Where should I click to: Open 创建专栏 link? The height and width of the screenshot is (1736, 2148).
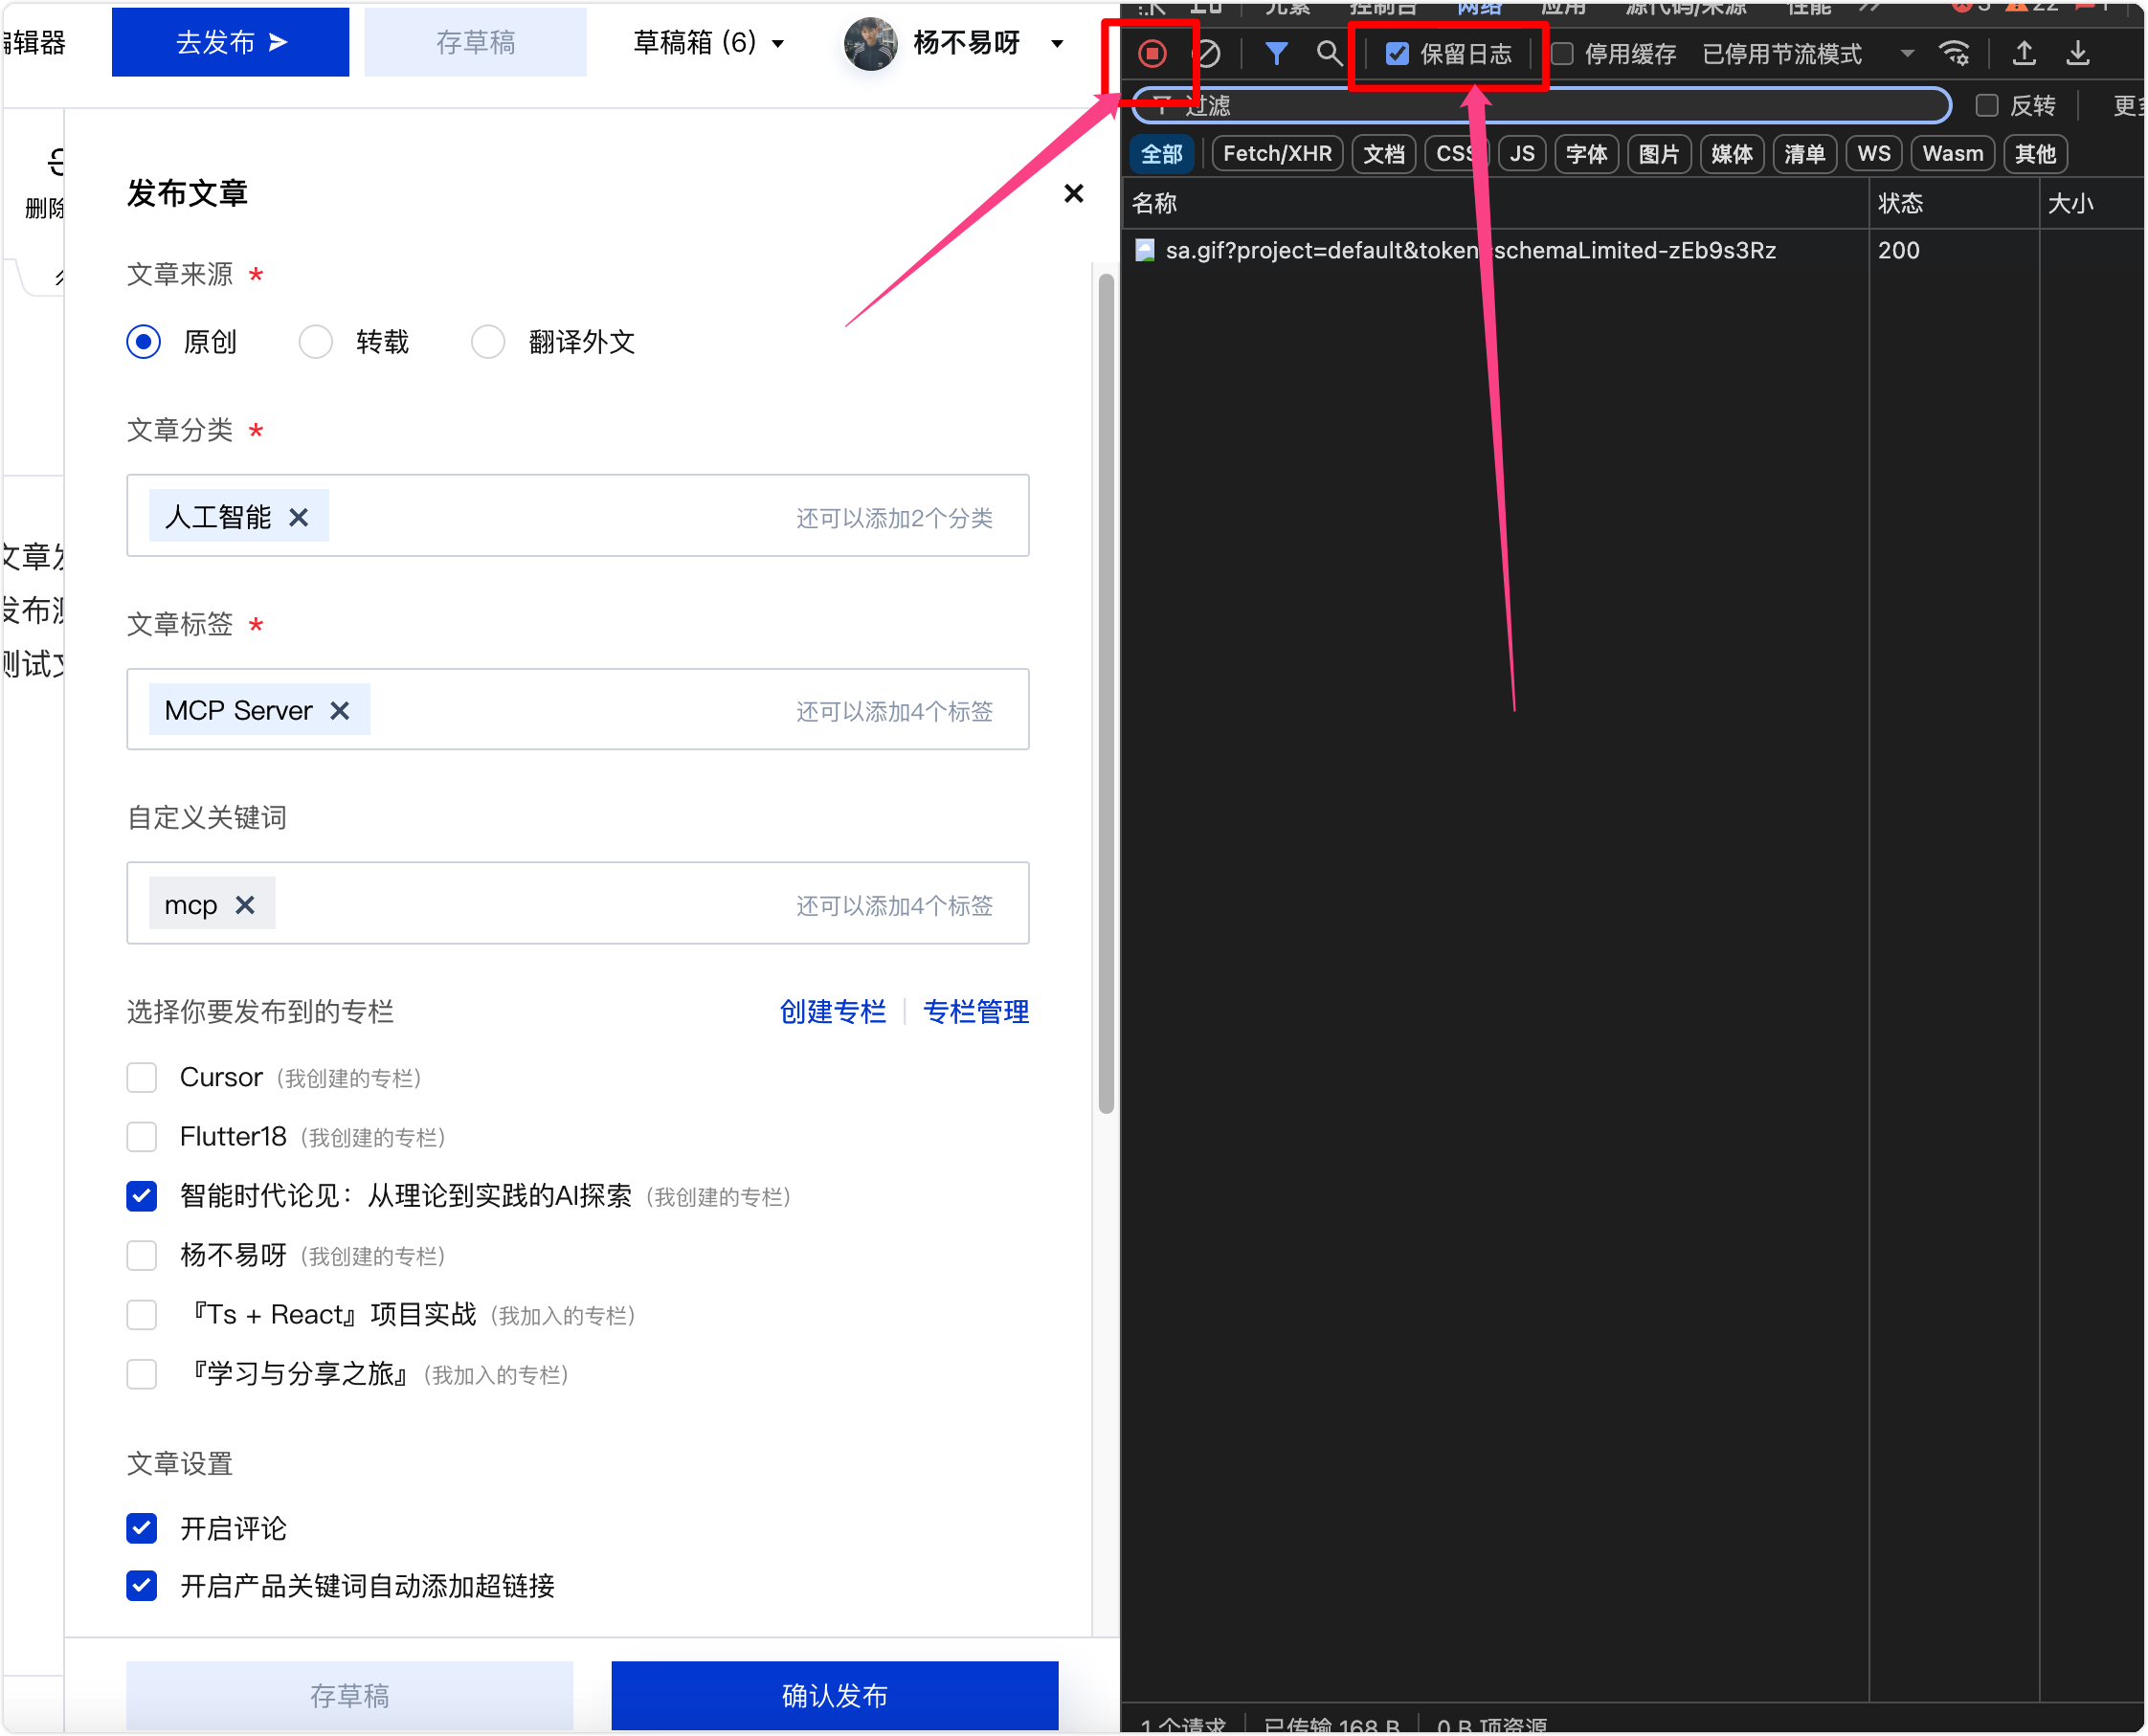(x=832, y=1012)
